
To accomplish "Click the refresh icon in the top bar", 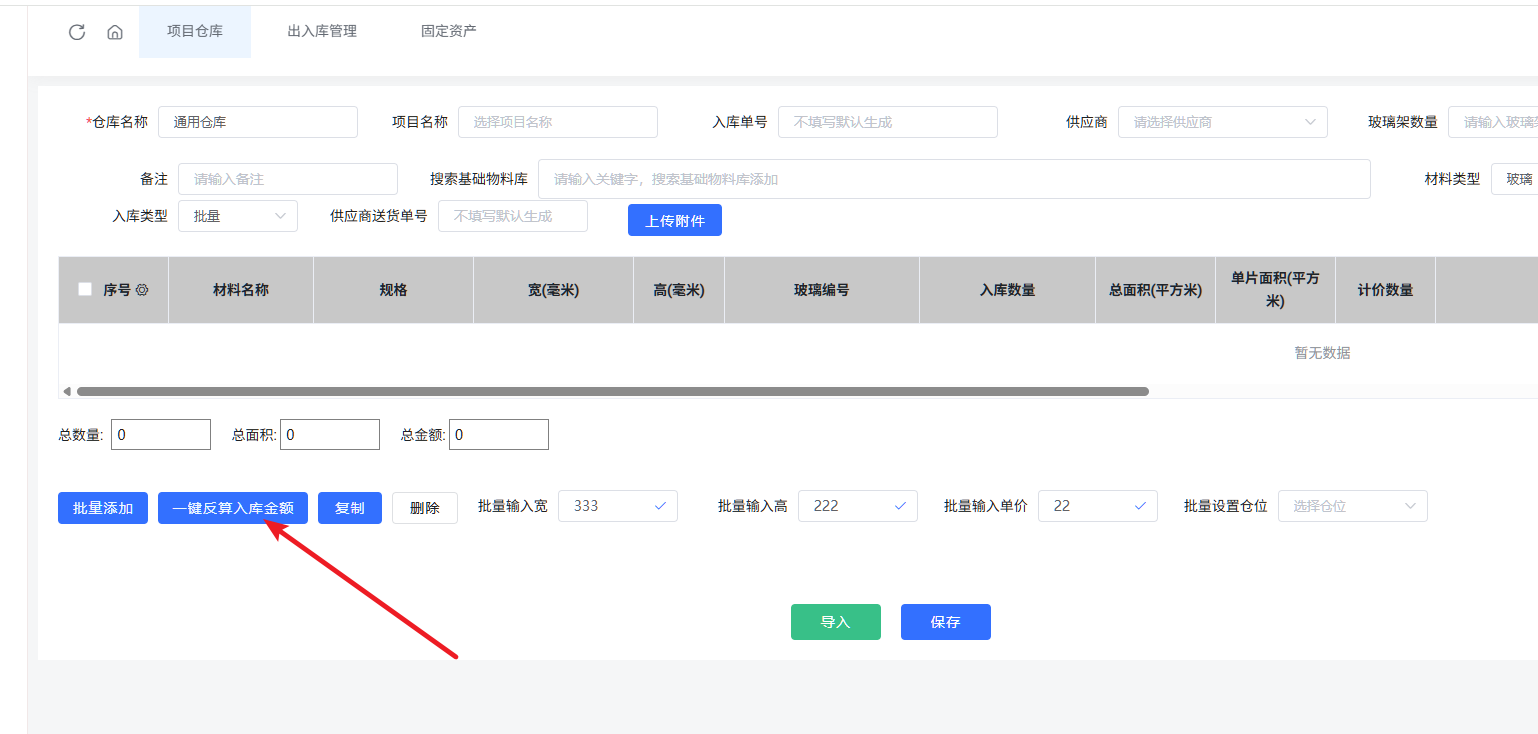I will coord(77,32).
